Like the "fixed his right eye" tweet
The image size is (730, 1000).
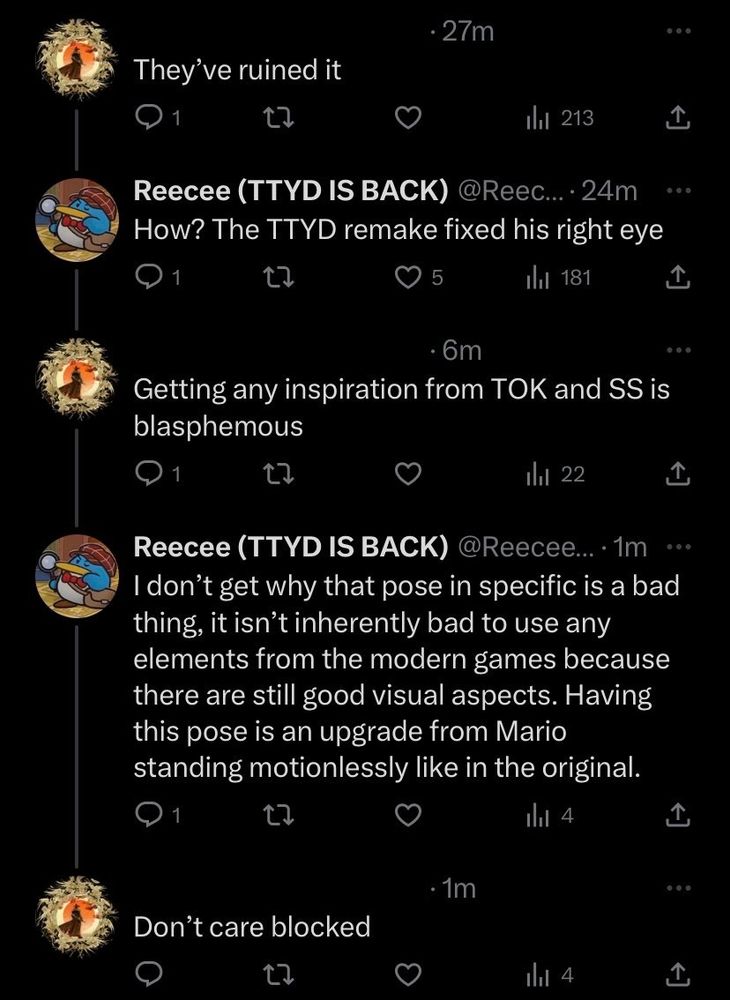[x=405, y=278]
